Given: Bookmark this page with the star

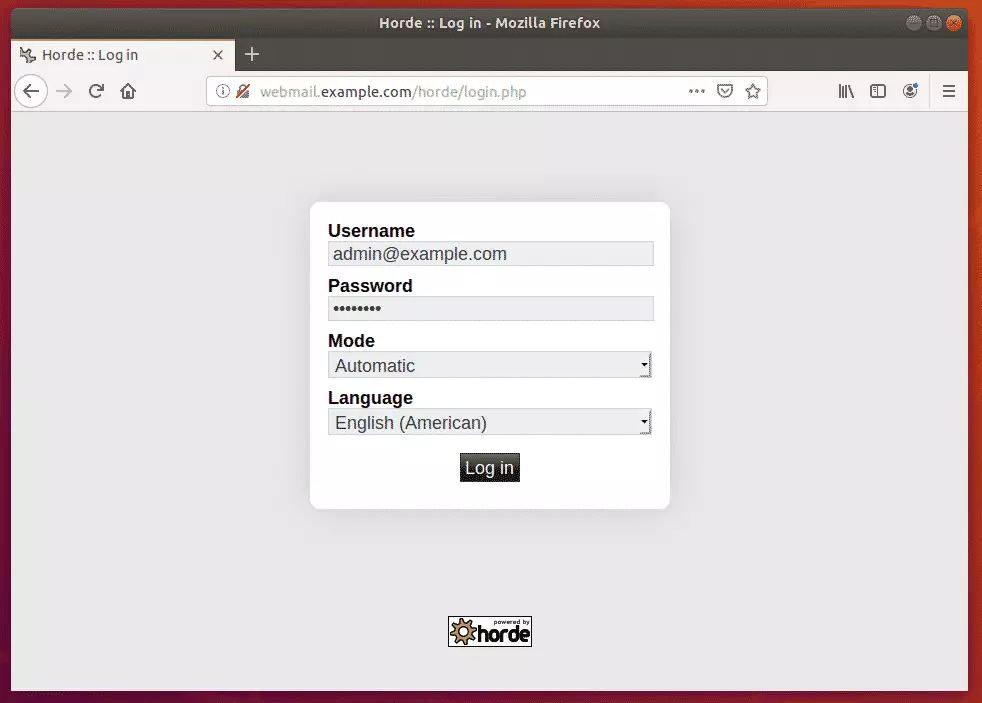Looking at the screenshot, I should (753, 91).
